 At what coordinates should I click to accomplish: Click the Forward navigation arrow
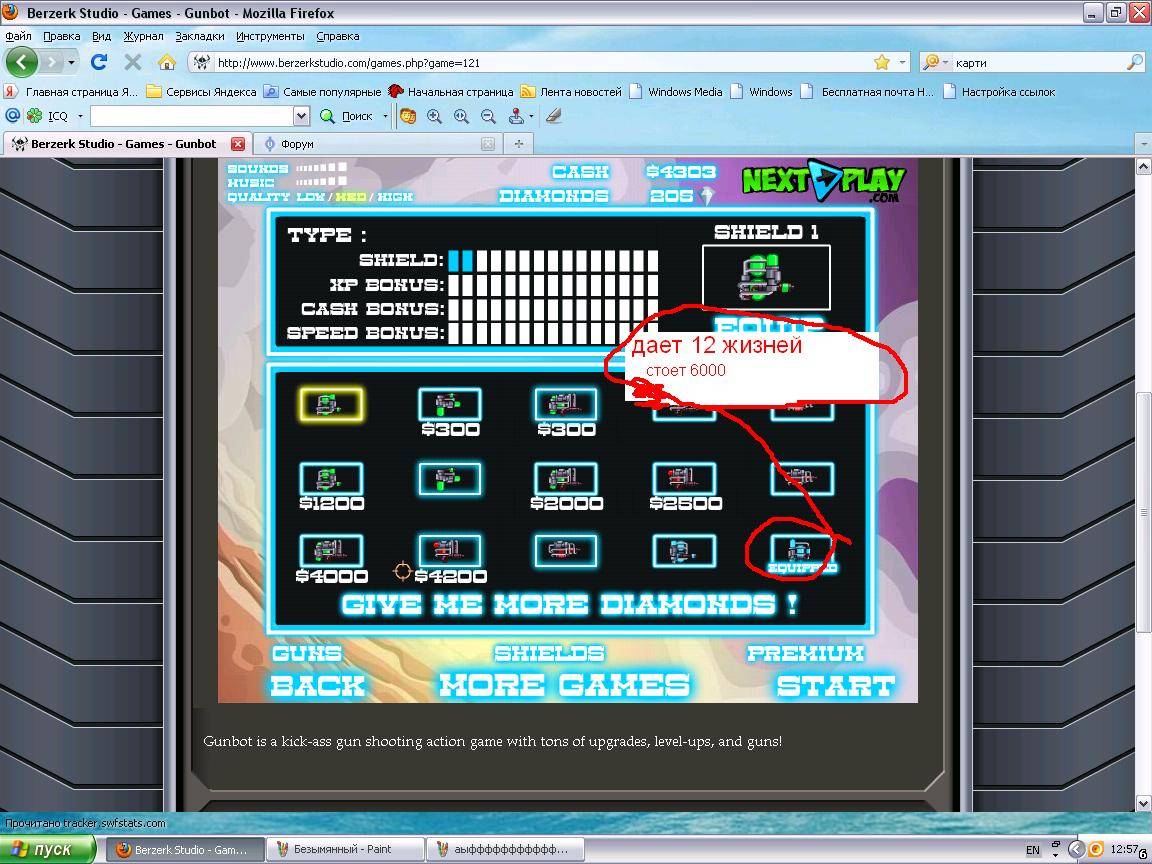coord(51,62)
